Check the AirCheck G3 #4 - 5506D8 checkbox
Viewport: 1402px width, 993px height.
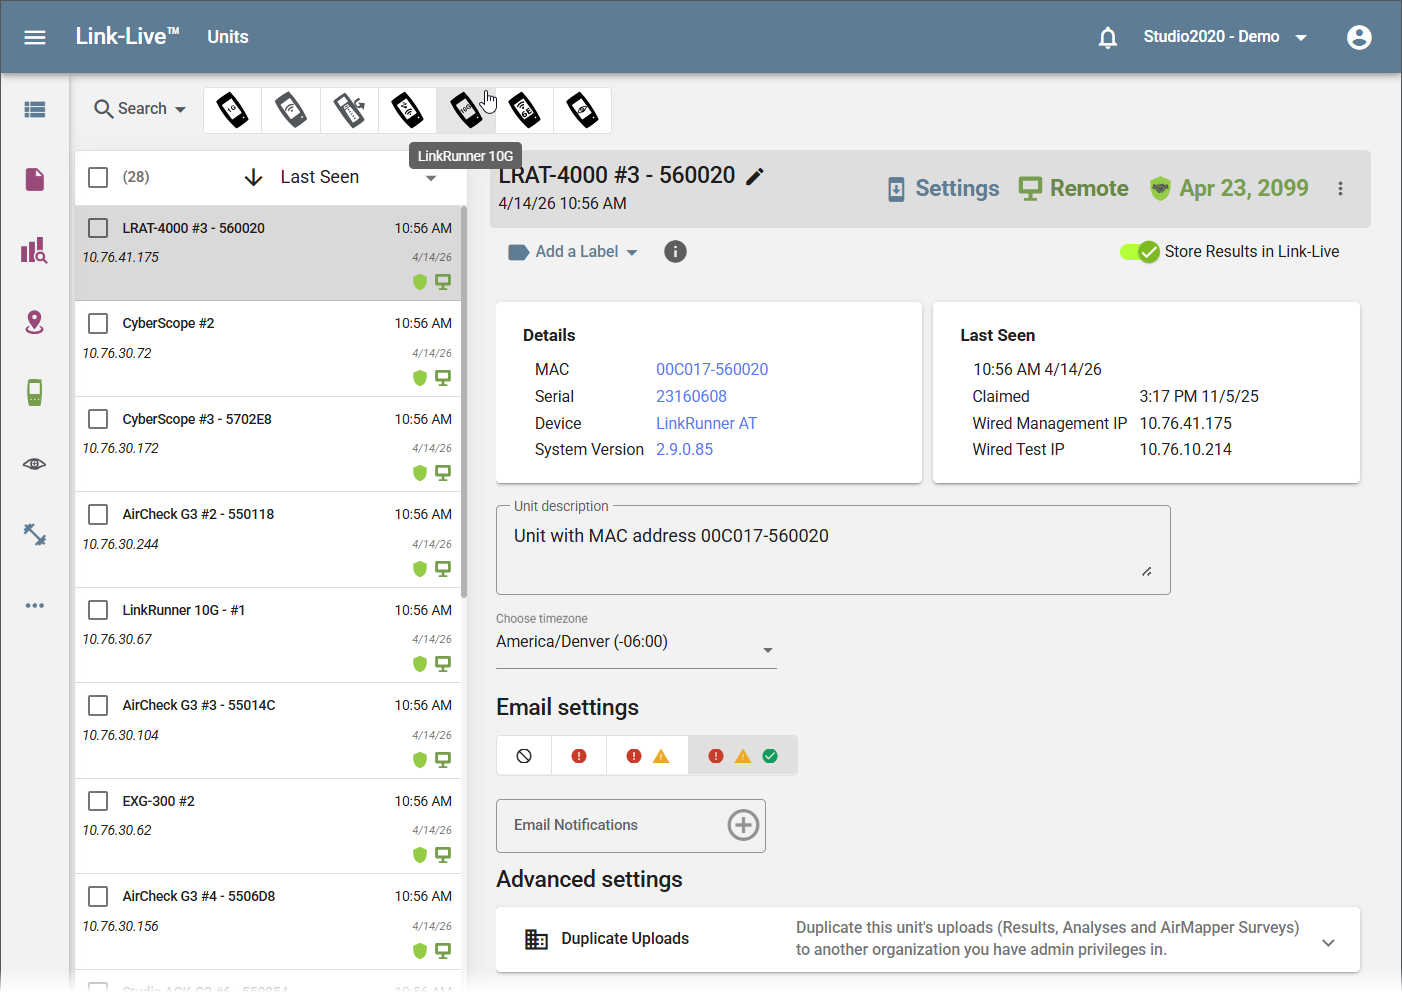click(98, 896)
